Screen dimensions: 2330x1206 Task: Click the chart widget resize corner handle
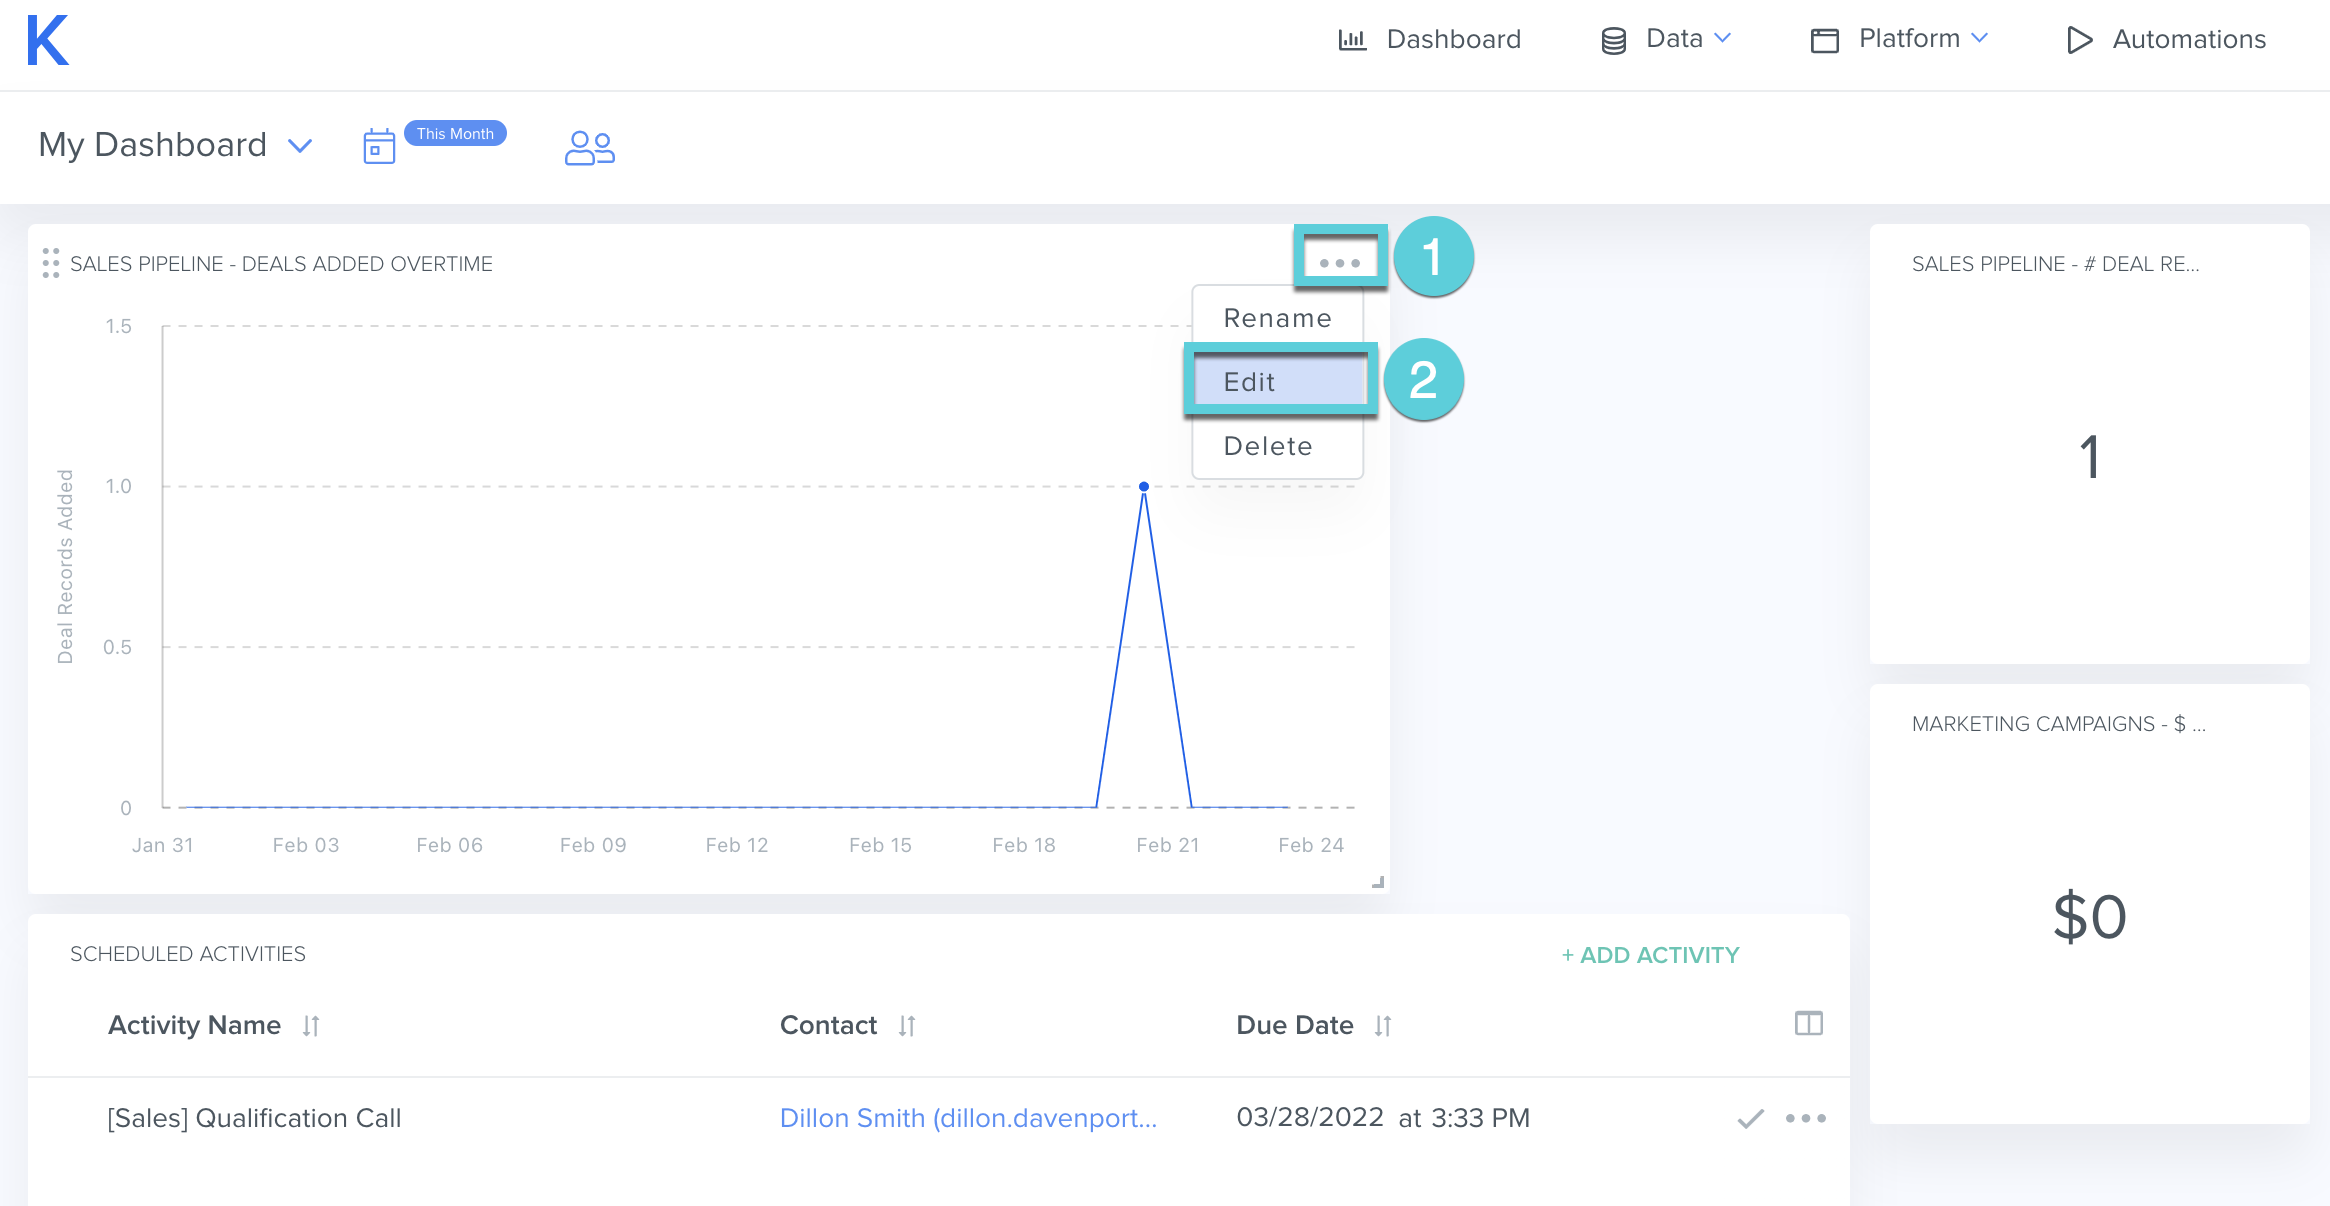[1378, 882]
